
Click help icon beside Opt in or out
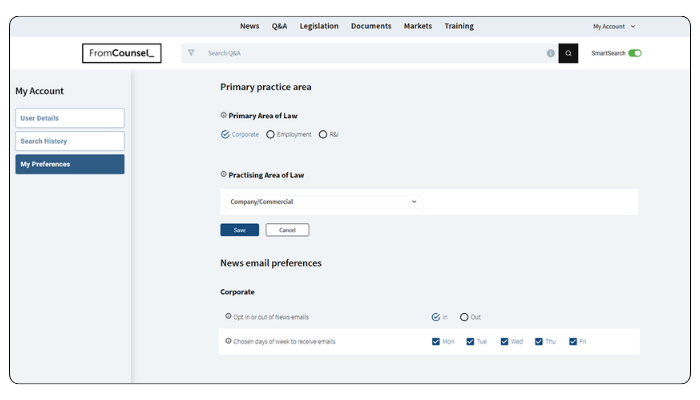228,316
